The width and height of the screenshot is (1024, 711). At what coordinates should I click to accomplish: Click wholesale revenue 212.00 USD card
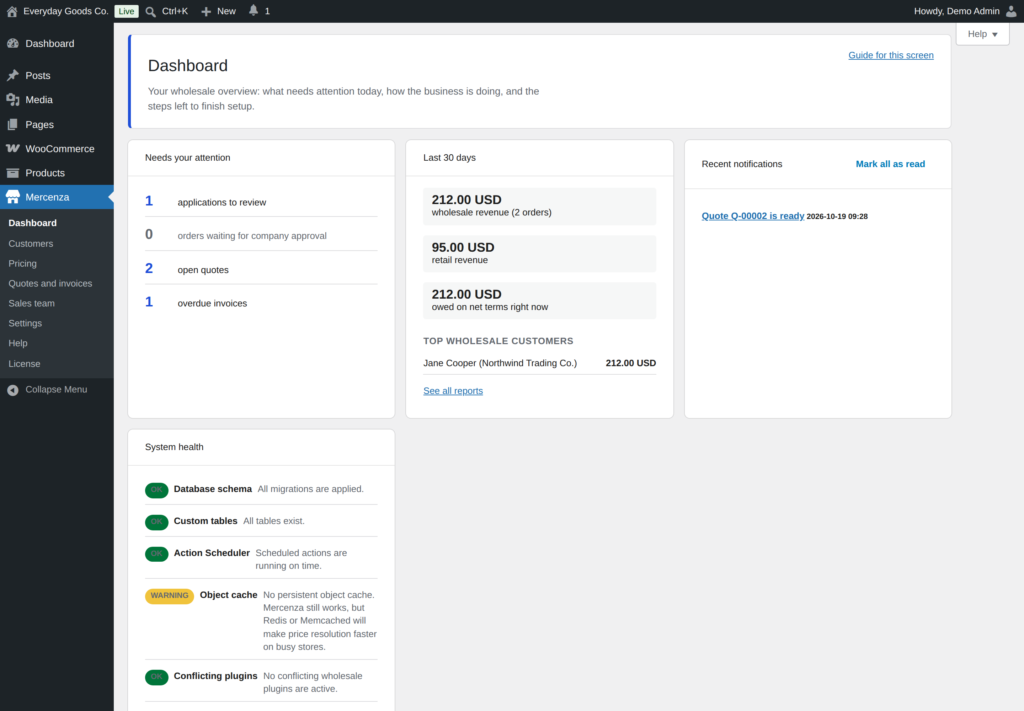(x=539, y=206)
